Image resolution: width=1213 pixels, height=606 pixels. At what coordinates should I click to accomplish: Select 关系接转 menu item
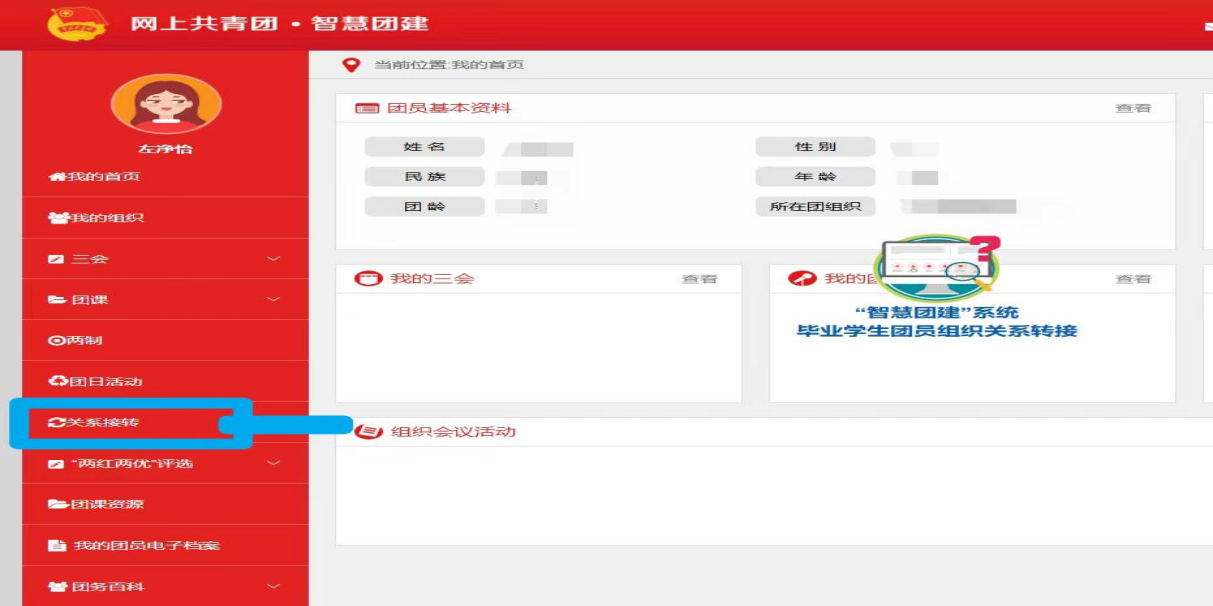pyautogui.click(x=104, y=423)
